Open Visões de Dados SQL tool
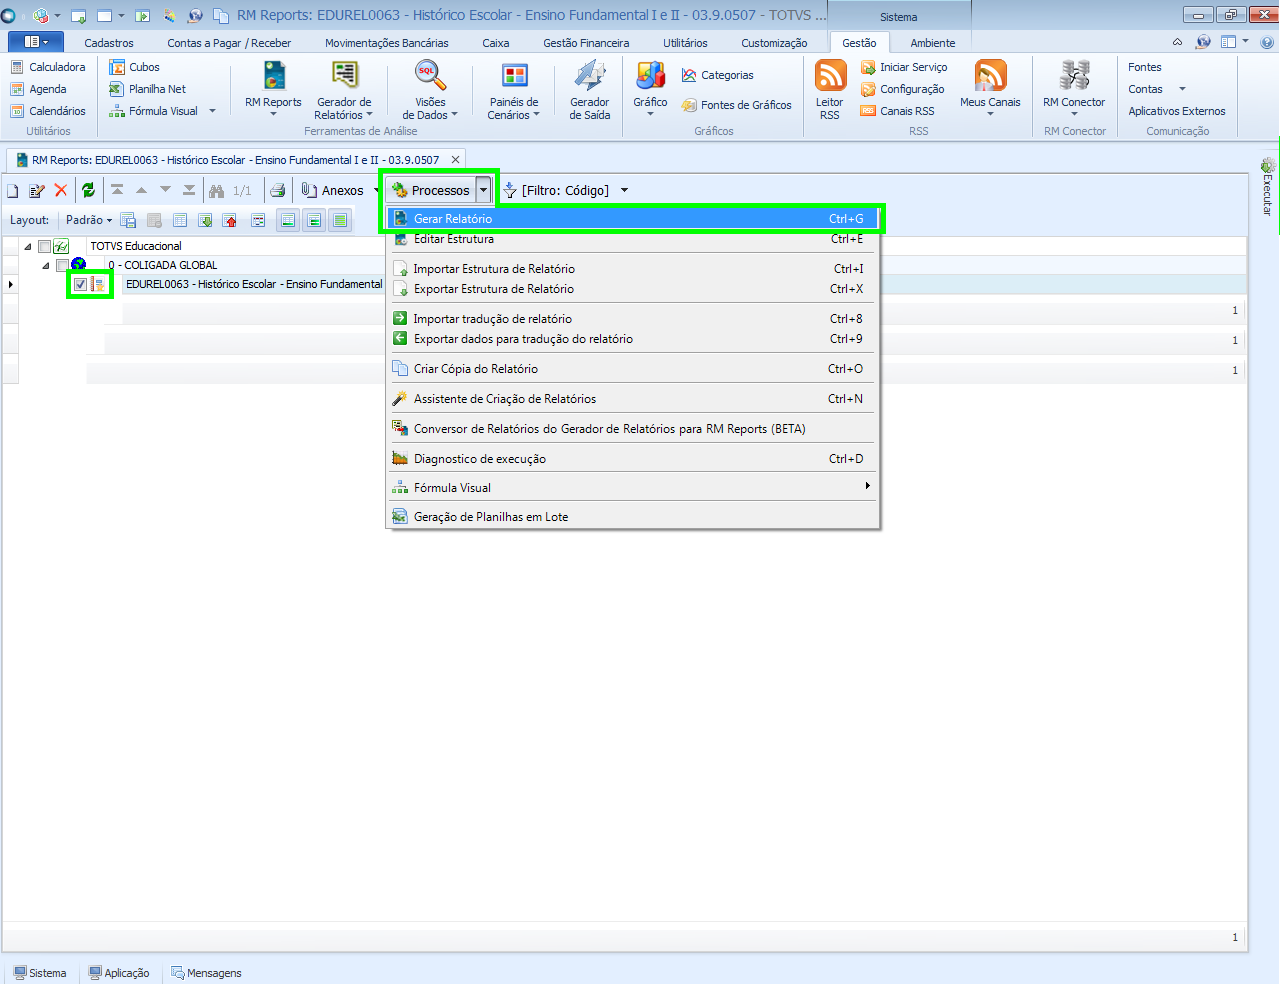The width and height of the screenshot is (1280, 984). (x=430, y=90)
